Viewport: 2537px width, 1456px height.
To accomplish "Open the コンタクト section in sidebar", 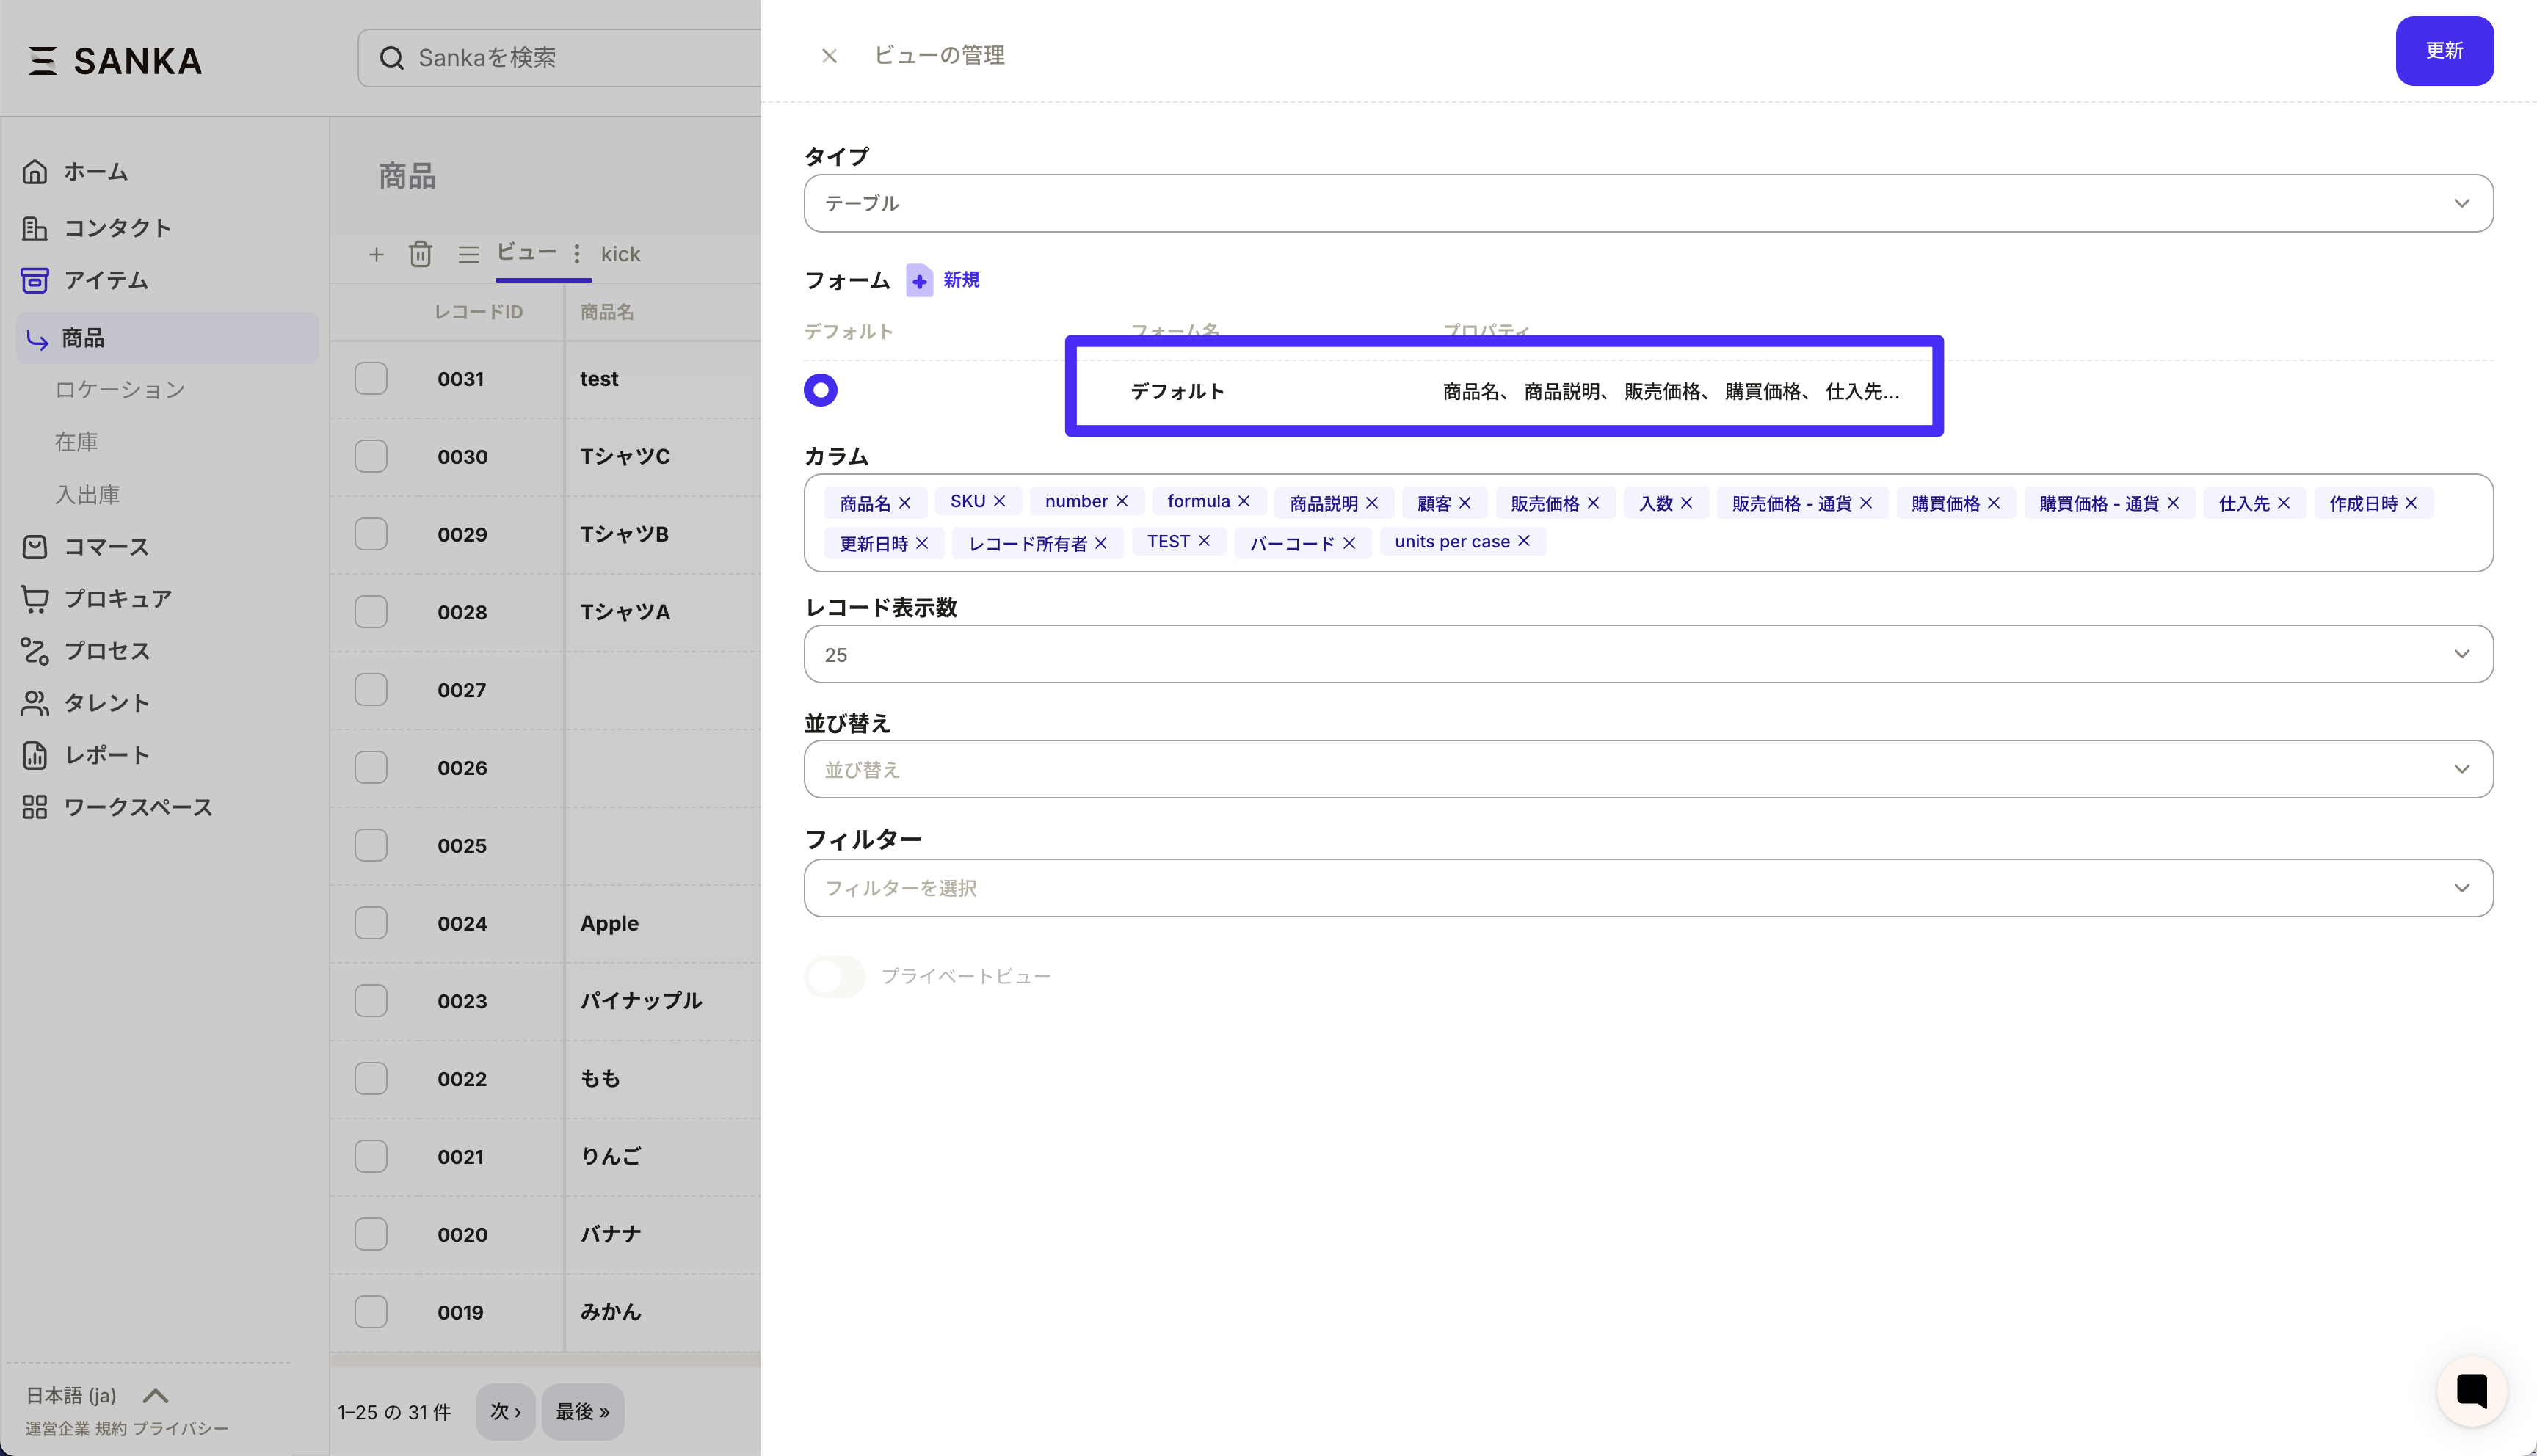I will pos(35,228).
